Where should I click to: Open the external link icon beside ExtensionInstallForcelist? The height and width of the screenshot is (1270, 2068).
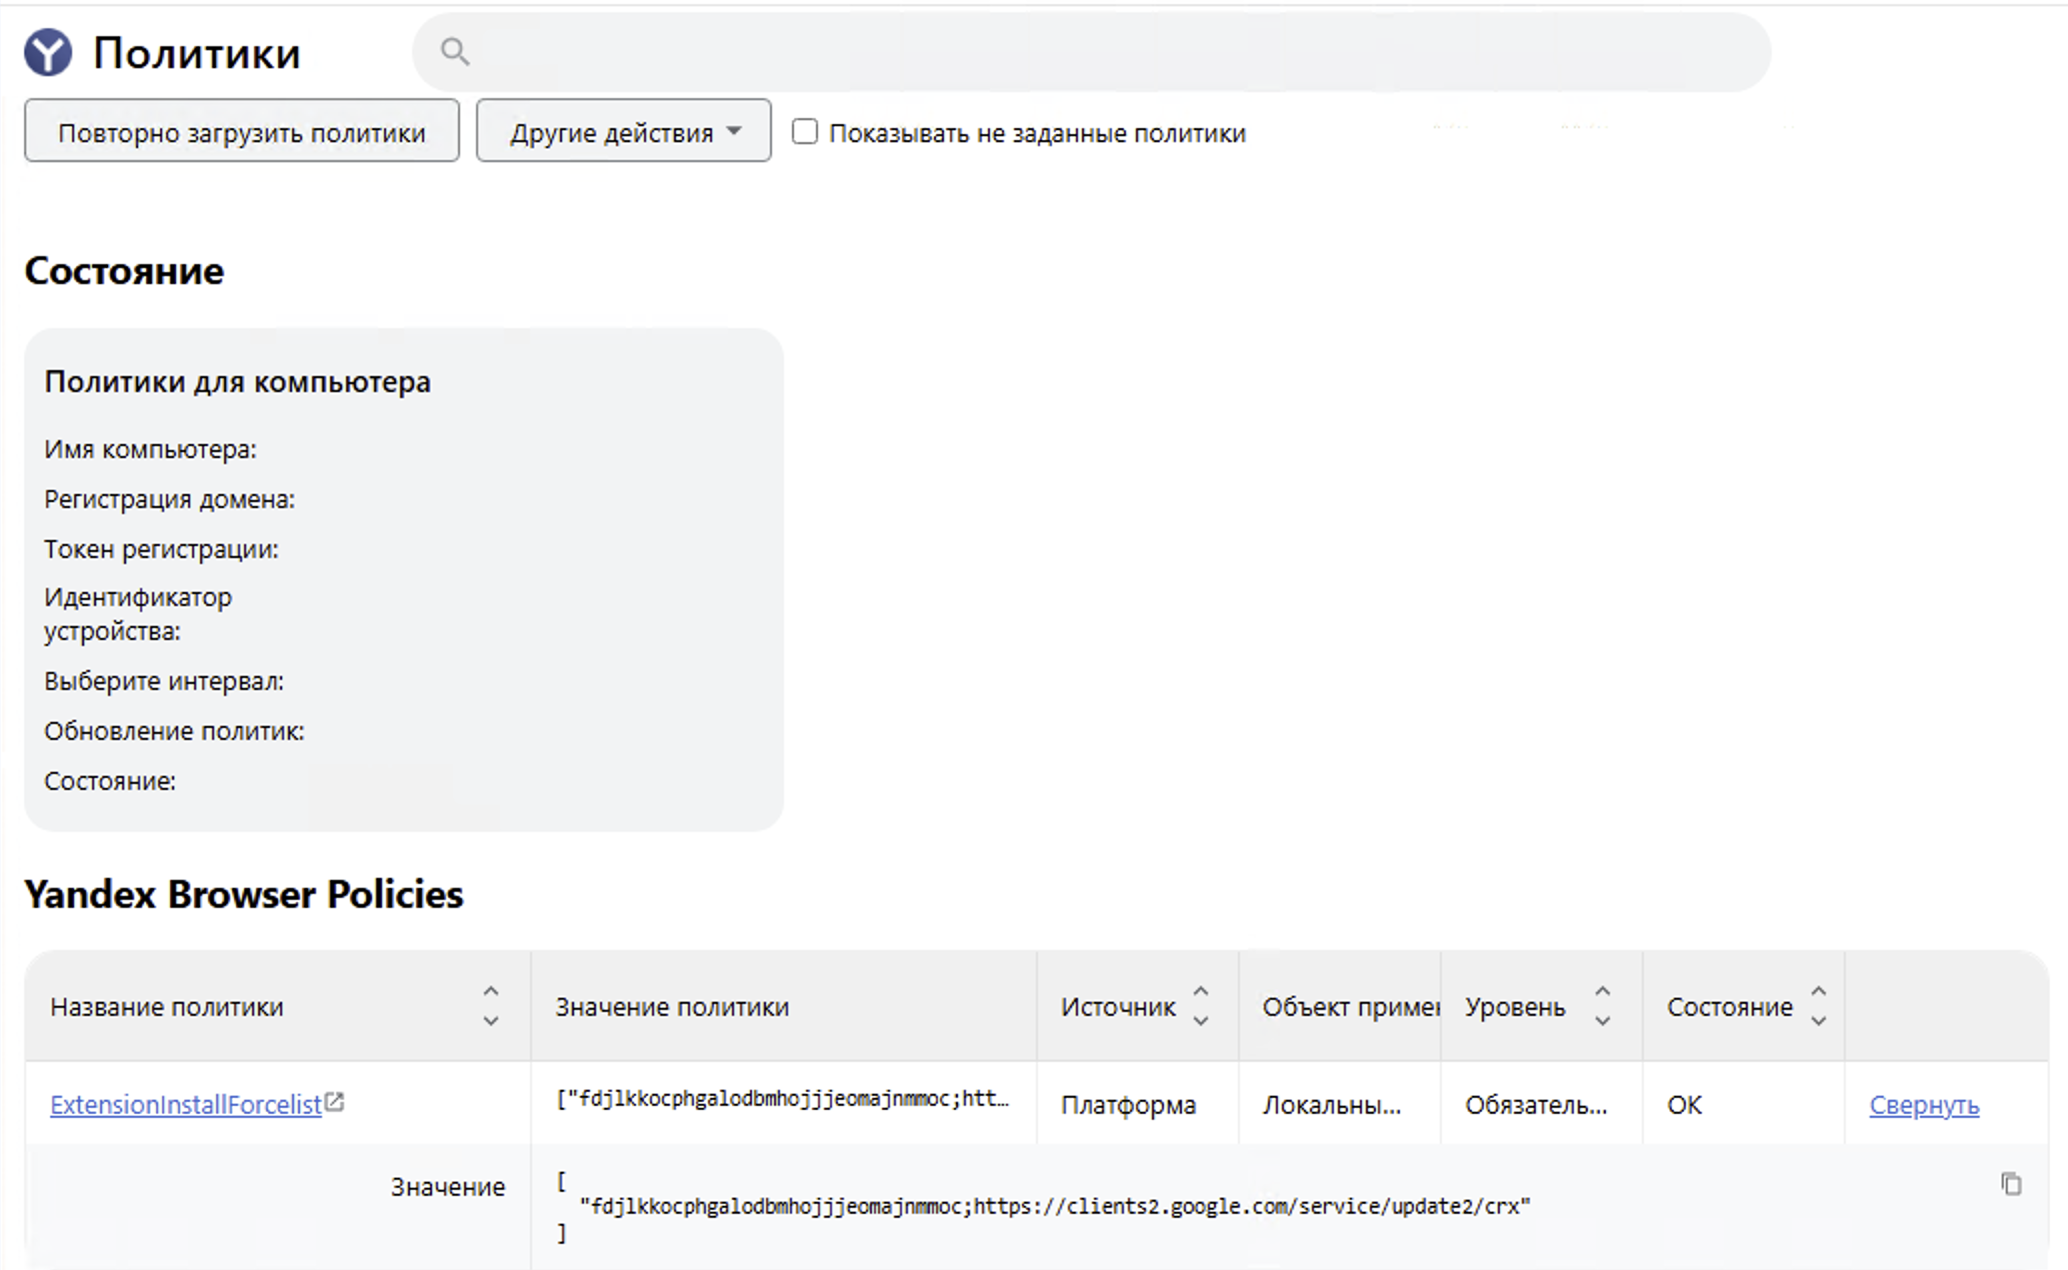(x=335, y=1102)
